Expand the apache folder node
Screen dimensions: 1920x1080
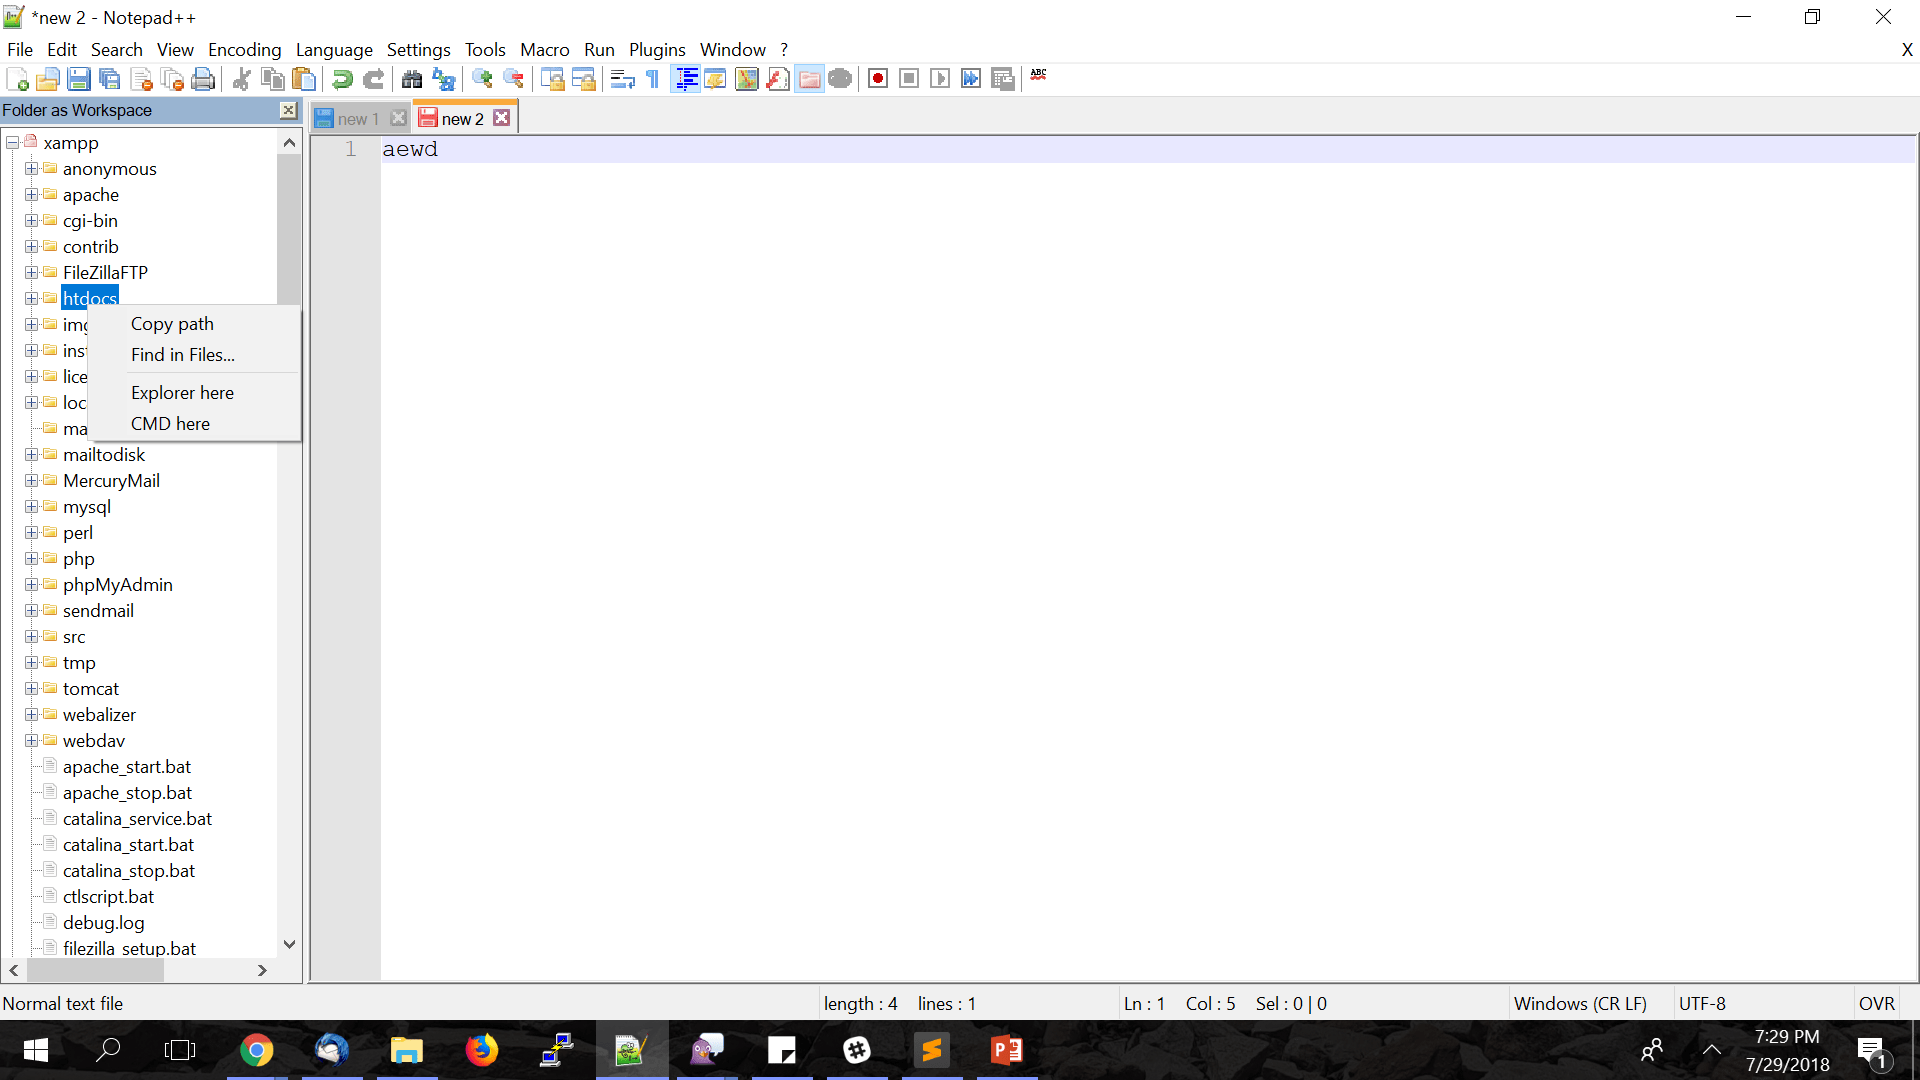coord(31,195)
